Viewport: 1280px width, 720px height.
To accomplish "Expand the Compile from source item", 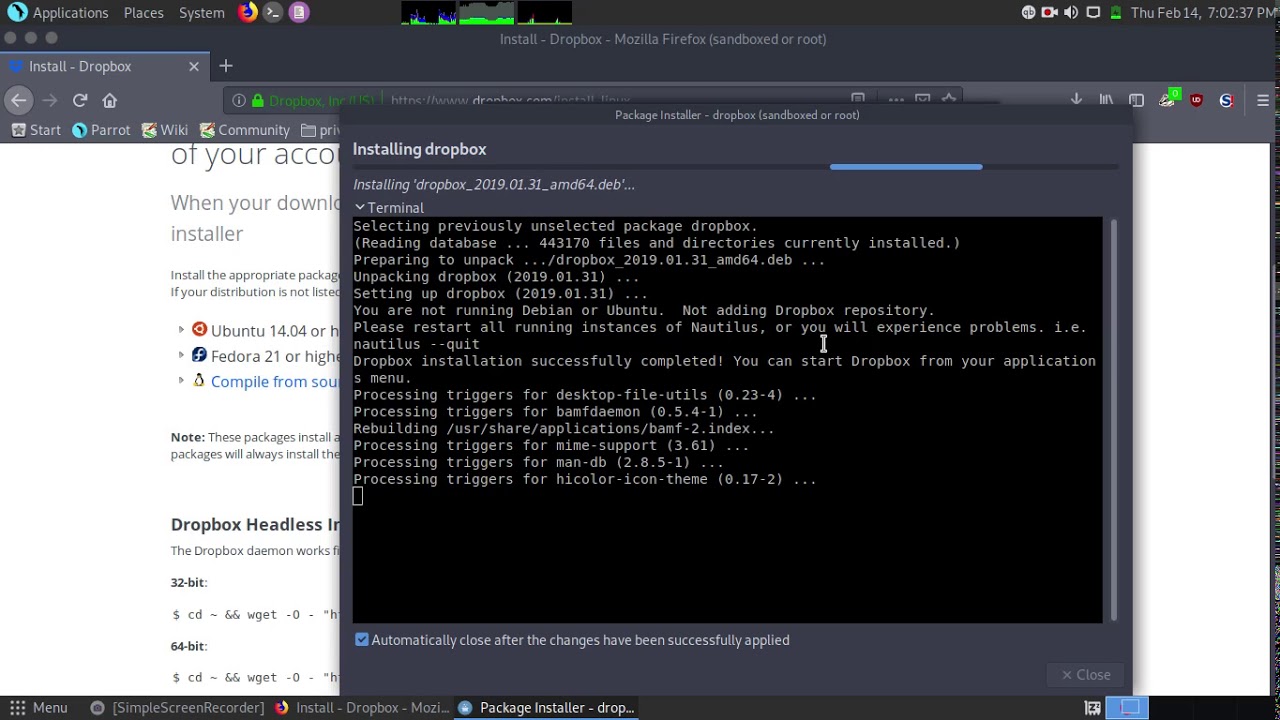I will tap(181, 380).
